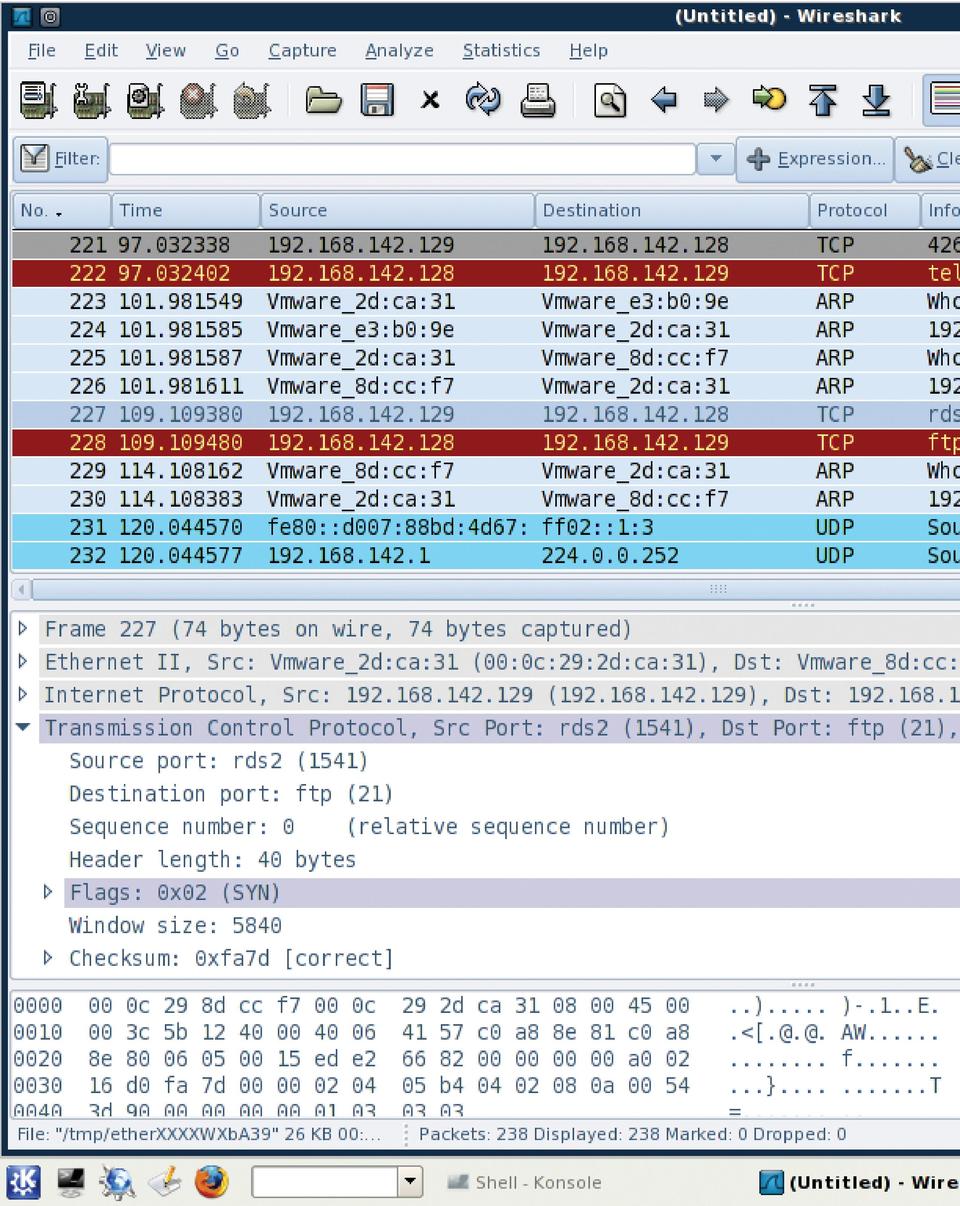960x1206 pixels.
Task: Open a capture file with folder icon
Action: click(323, 100)
